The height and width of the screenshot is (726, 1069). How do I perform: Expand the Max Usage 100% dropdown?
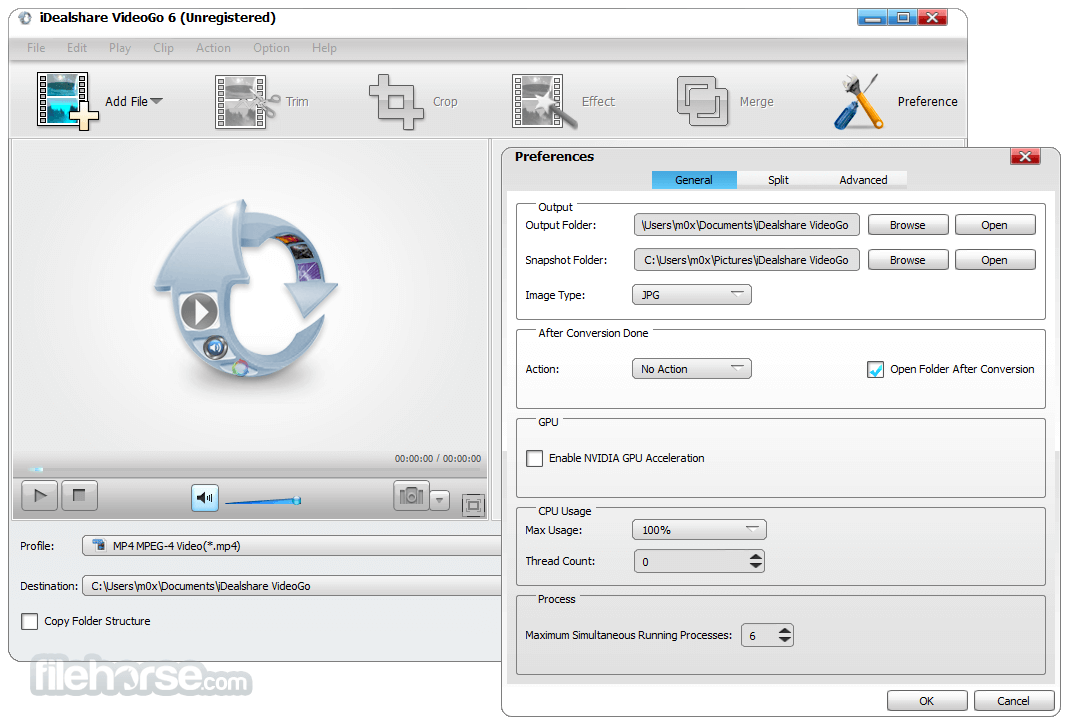click(699, 530)
